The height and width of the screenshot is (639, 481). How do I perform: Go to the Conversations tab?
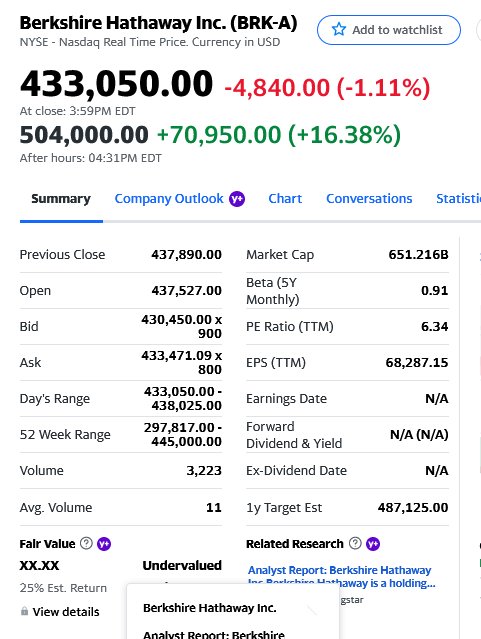[x=369, y=199]
